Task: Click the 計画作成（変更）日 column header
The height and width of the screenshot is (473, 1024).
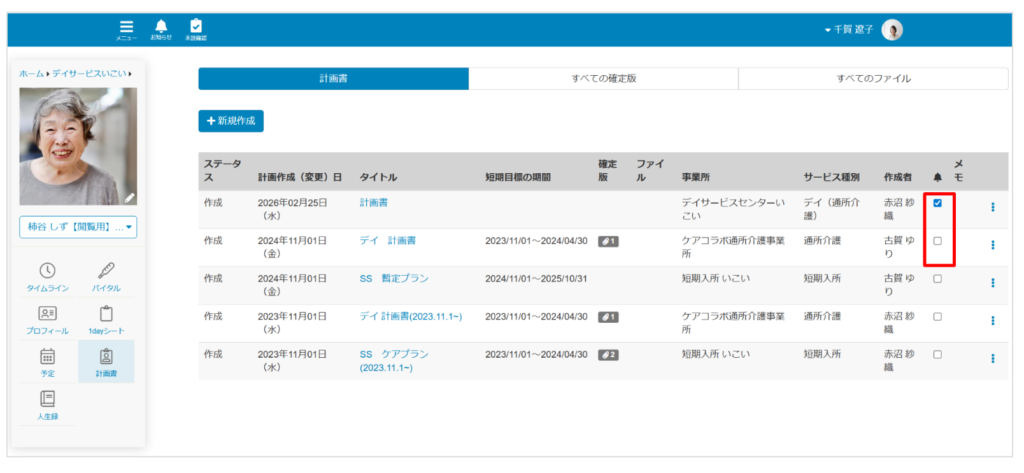Action: [x=300, y=177]
